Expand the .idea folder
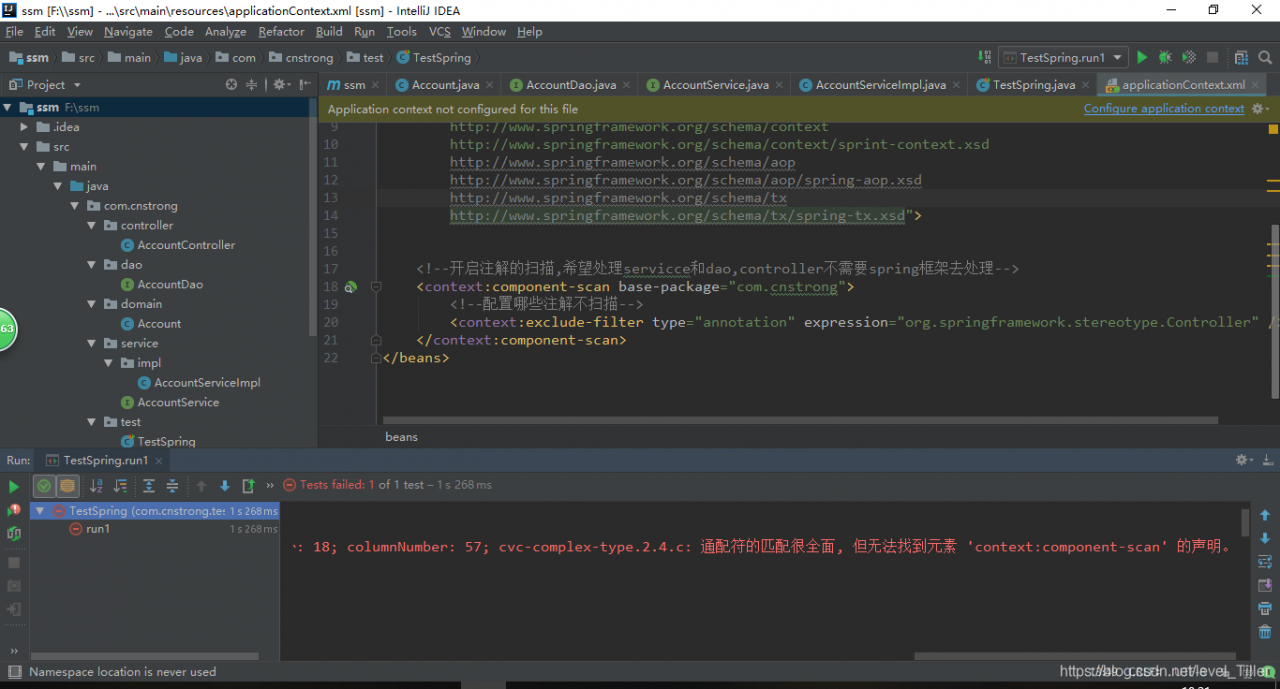This screenshot has width=1280, height=689. click(25, 127)
